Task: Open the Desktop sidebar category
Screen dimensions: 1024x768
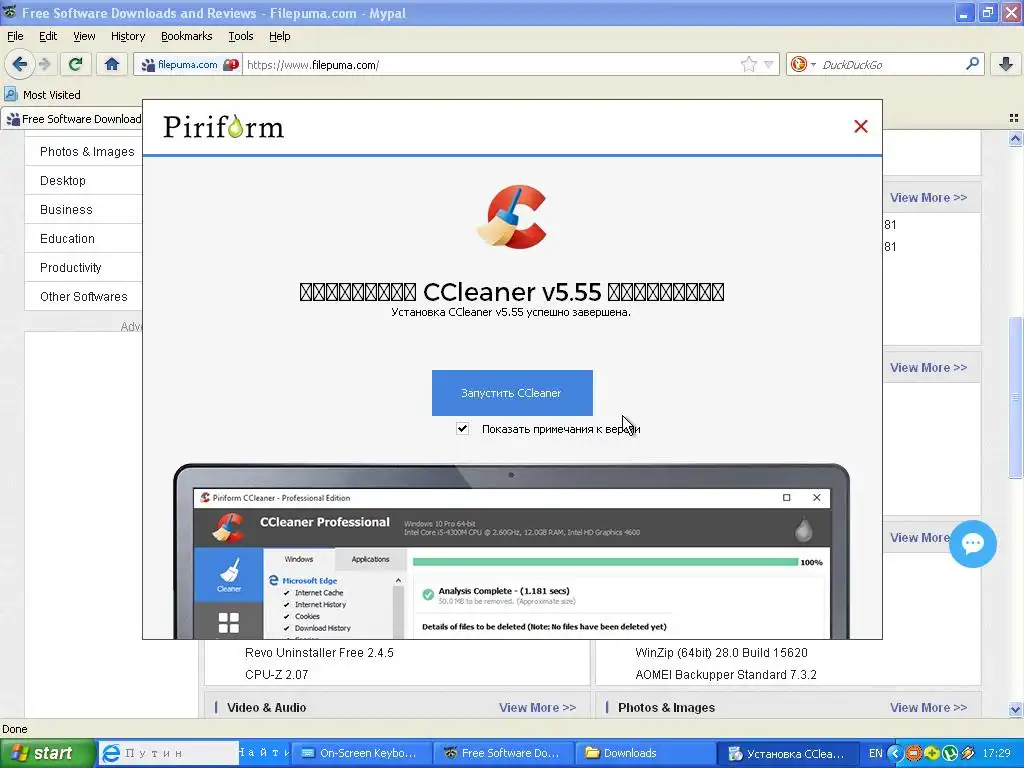Action: (x=63, y=180)
